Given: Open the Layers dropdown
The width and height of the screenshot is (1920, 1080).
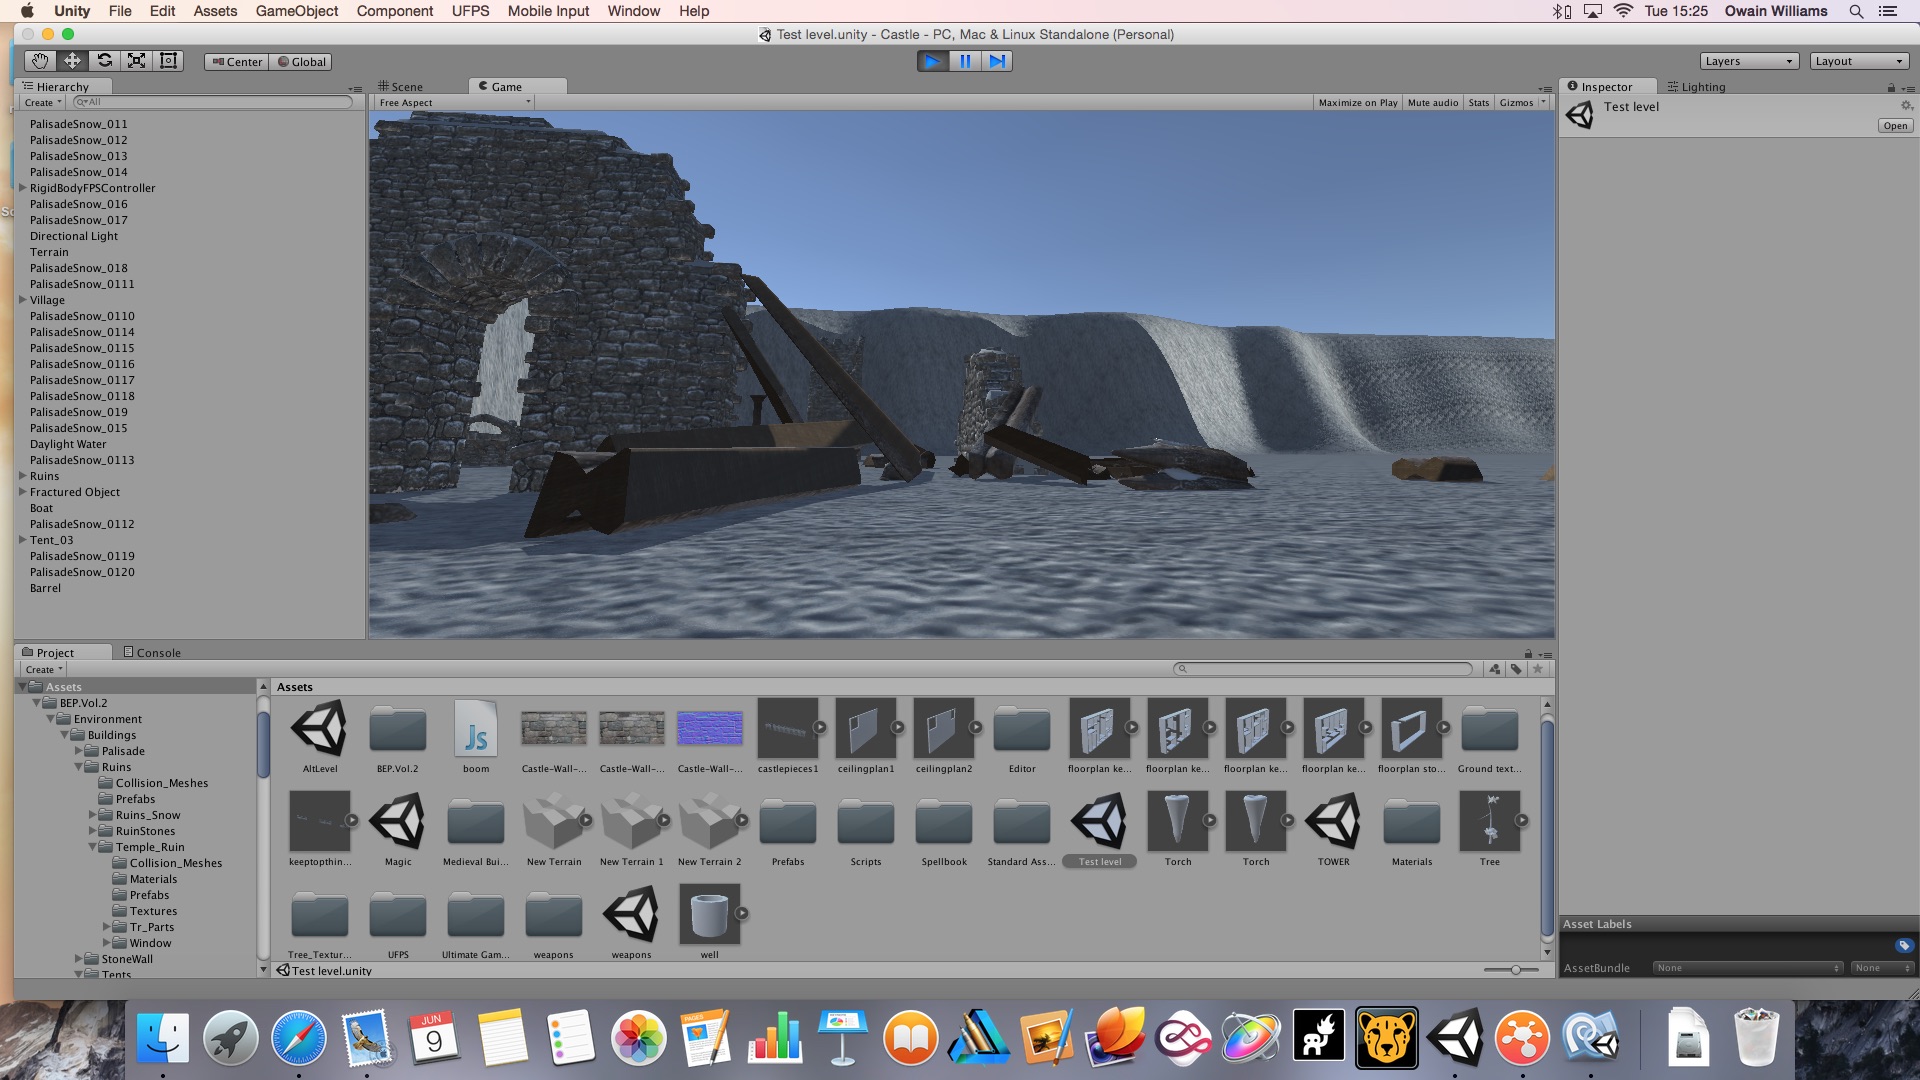Looking at the screenshot, I should 1748,61.
